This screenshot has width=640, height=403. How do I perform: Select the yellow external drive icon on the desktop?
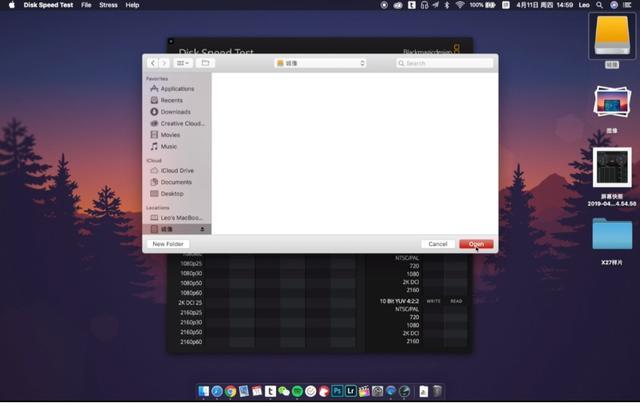pyautogui.click(x=611, y=36)
